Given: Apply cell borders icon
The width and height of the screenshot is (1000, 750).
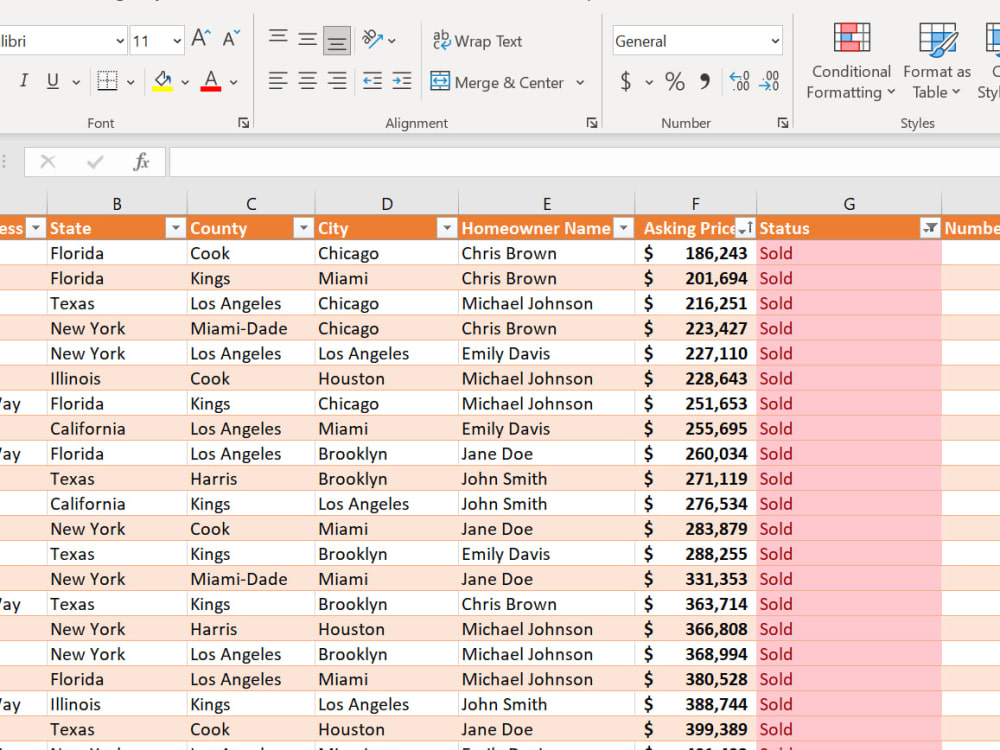Looking at the screenshot, I should pos(107,81).
